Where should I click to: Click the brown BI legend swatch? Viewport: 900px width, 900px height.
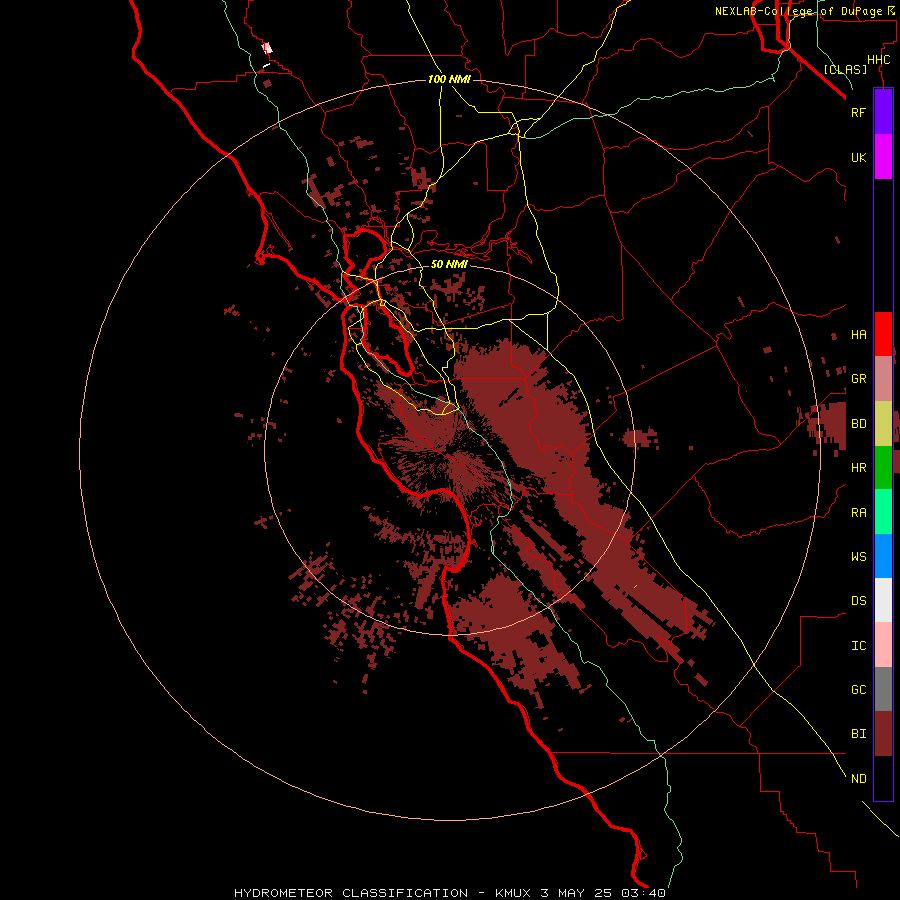[883, 734]
